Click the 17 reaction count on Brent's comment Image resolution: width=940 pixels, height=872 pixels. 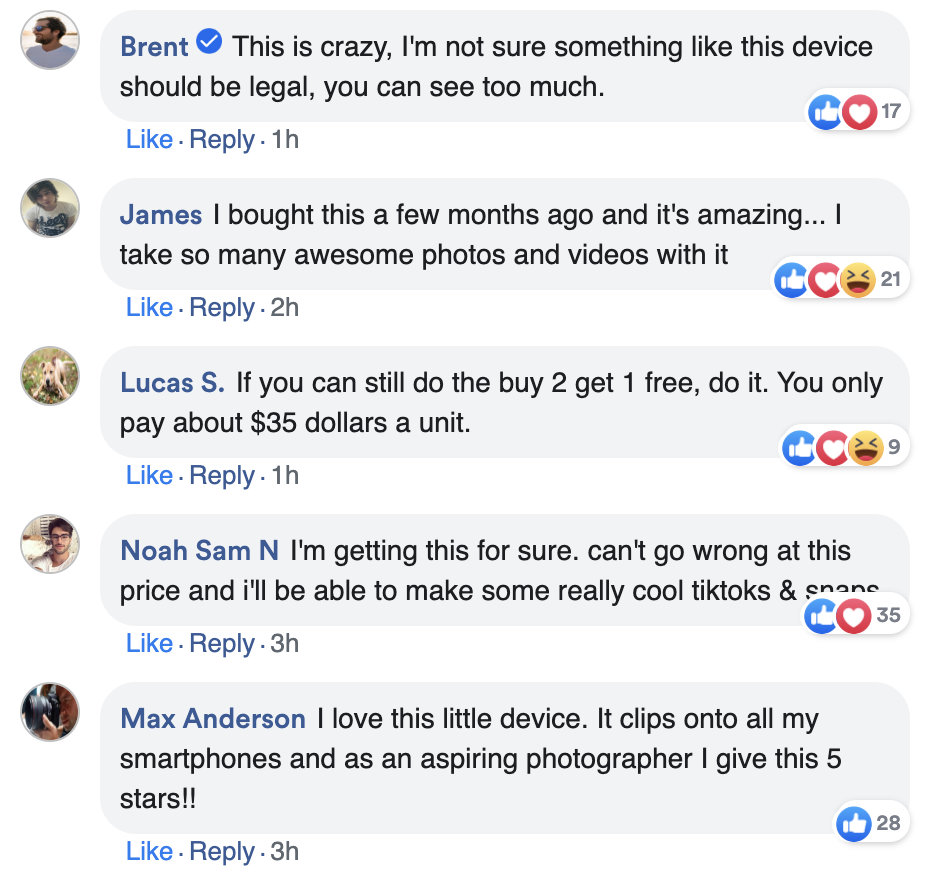coord(891,111)
